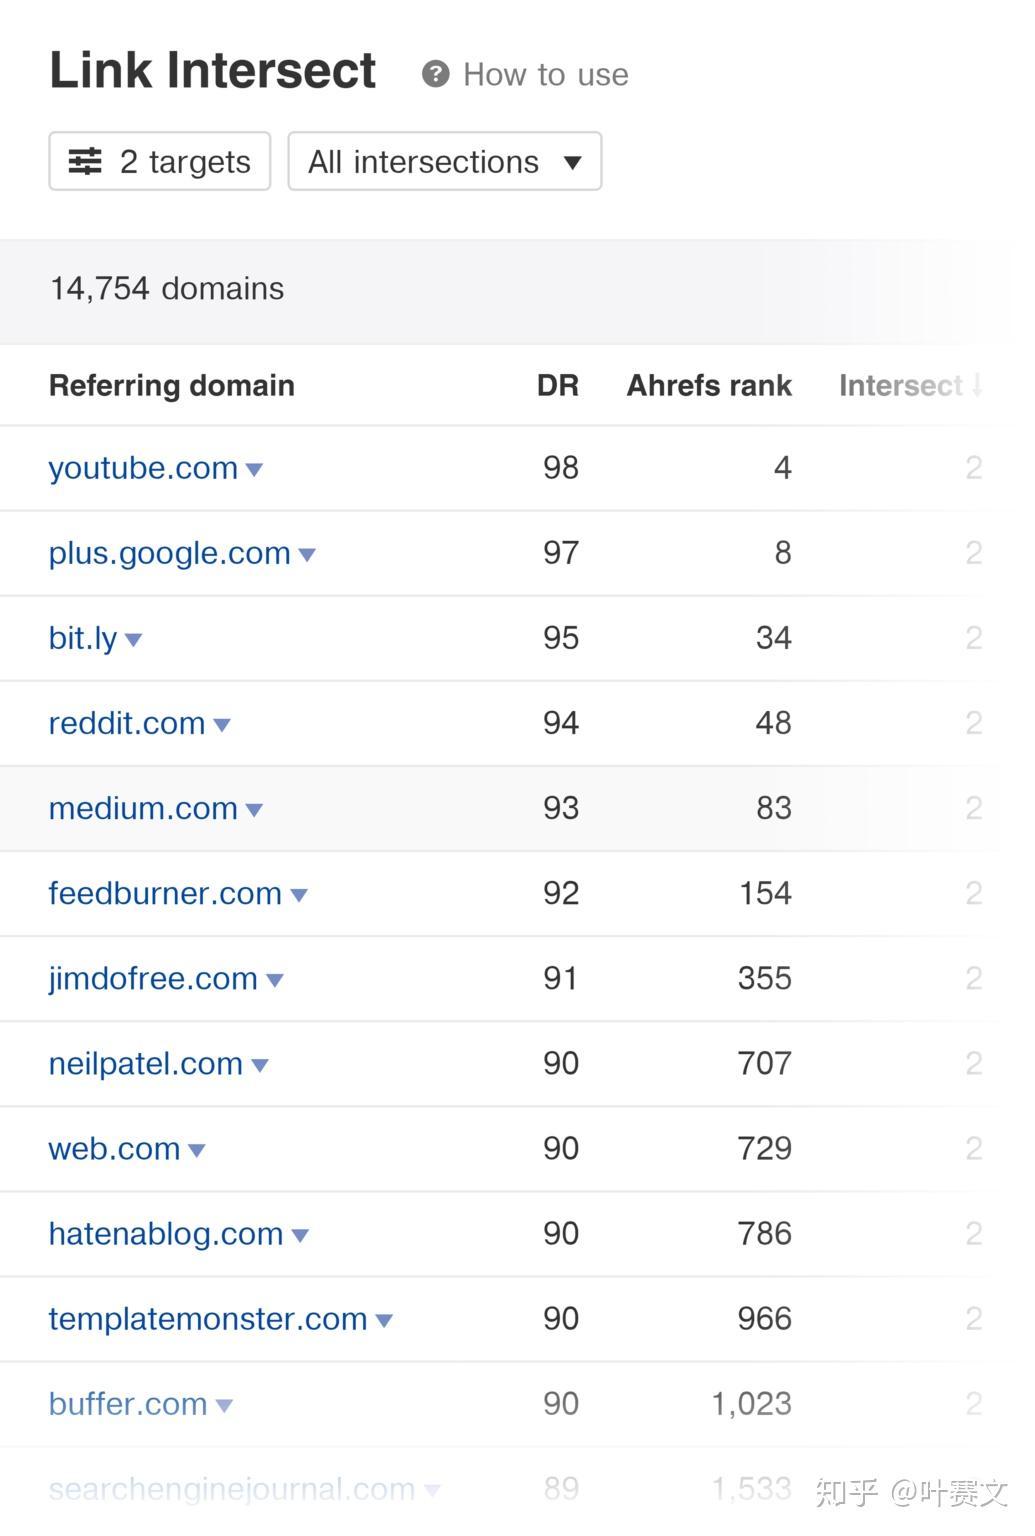This screenshot has height=1536, width=1035.
Task: Open the 2 targets settings button
Action: click(160, 161)
